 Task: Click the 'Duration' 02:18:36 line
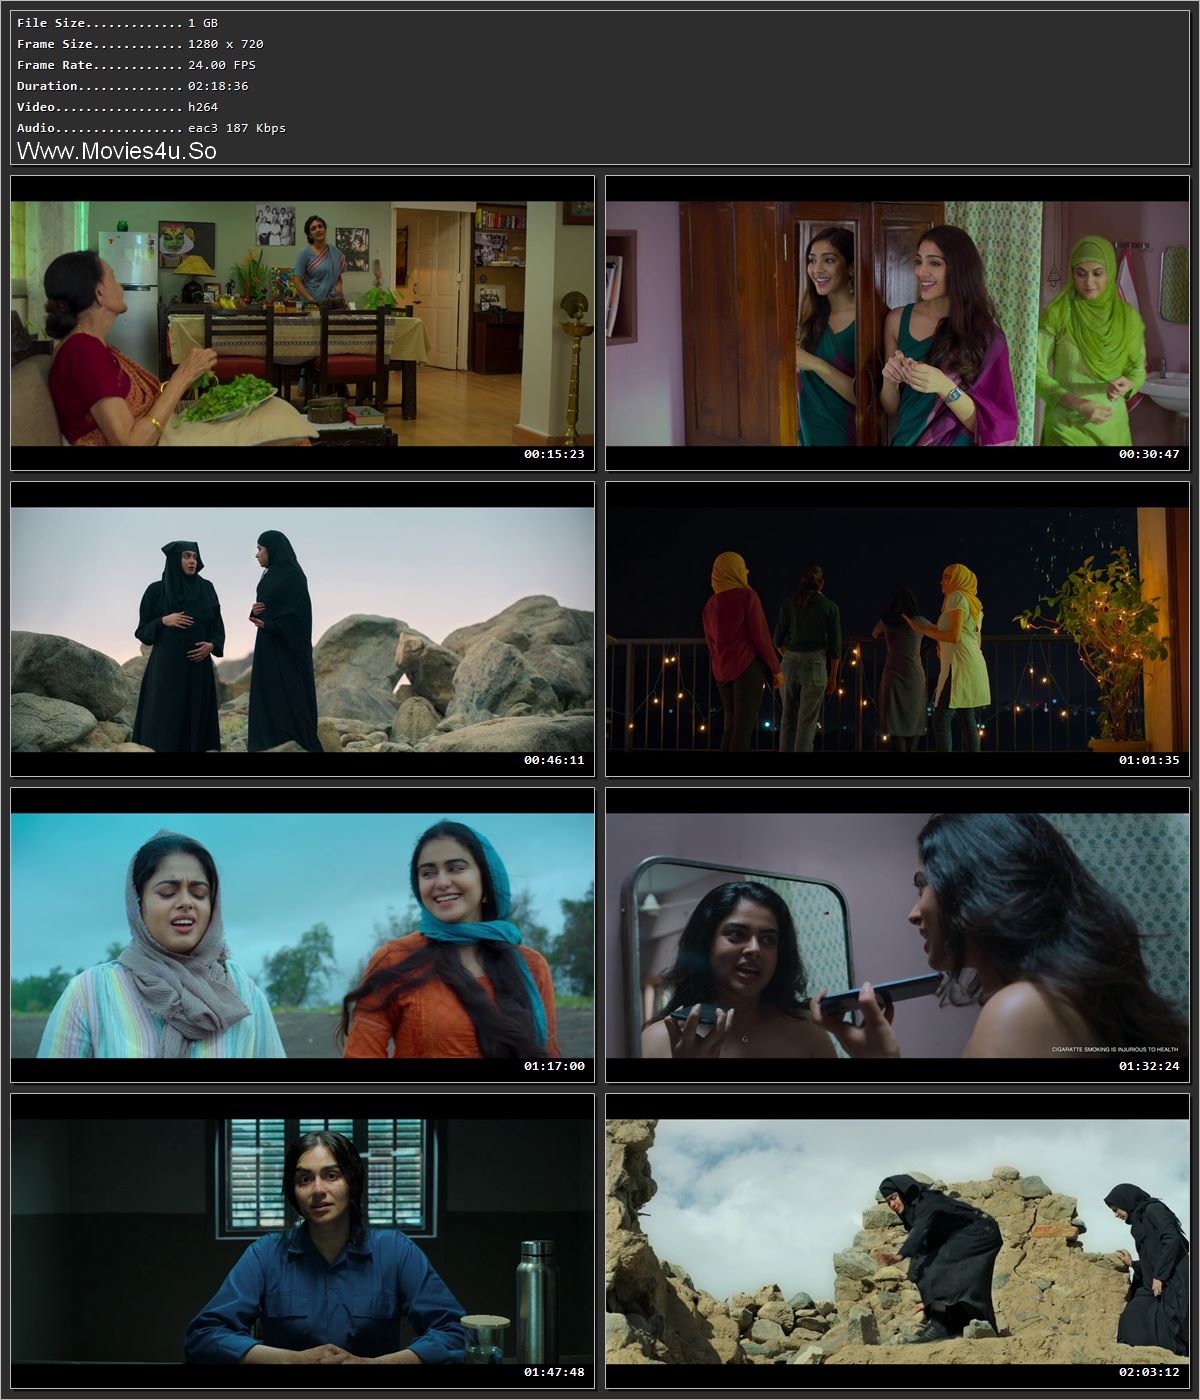tap(133, 86)
